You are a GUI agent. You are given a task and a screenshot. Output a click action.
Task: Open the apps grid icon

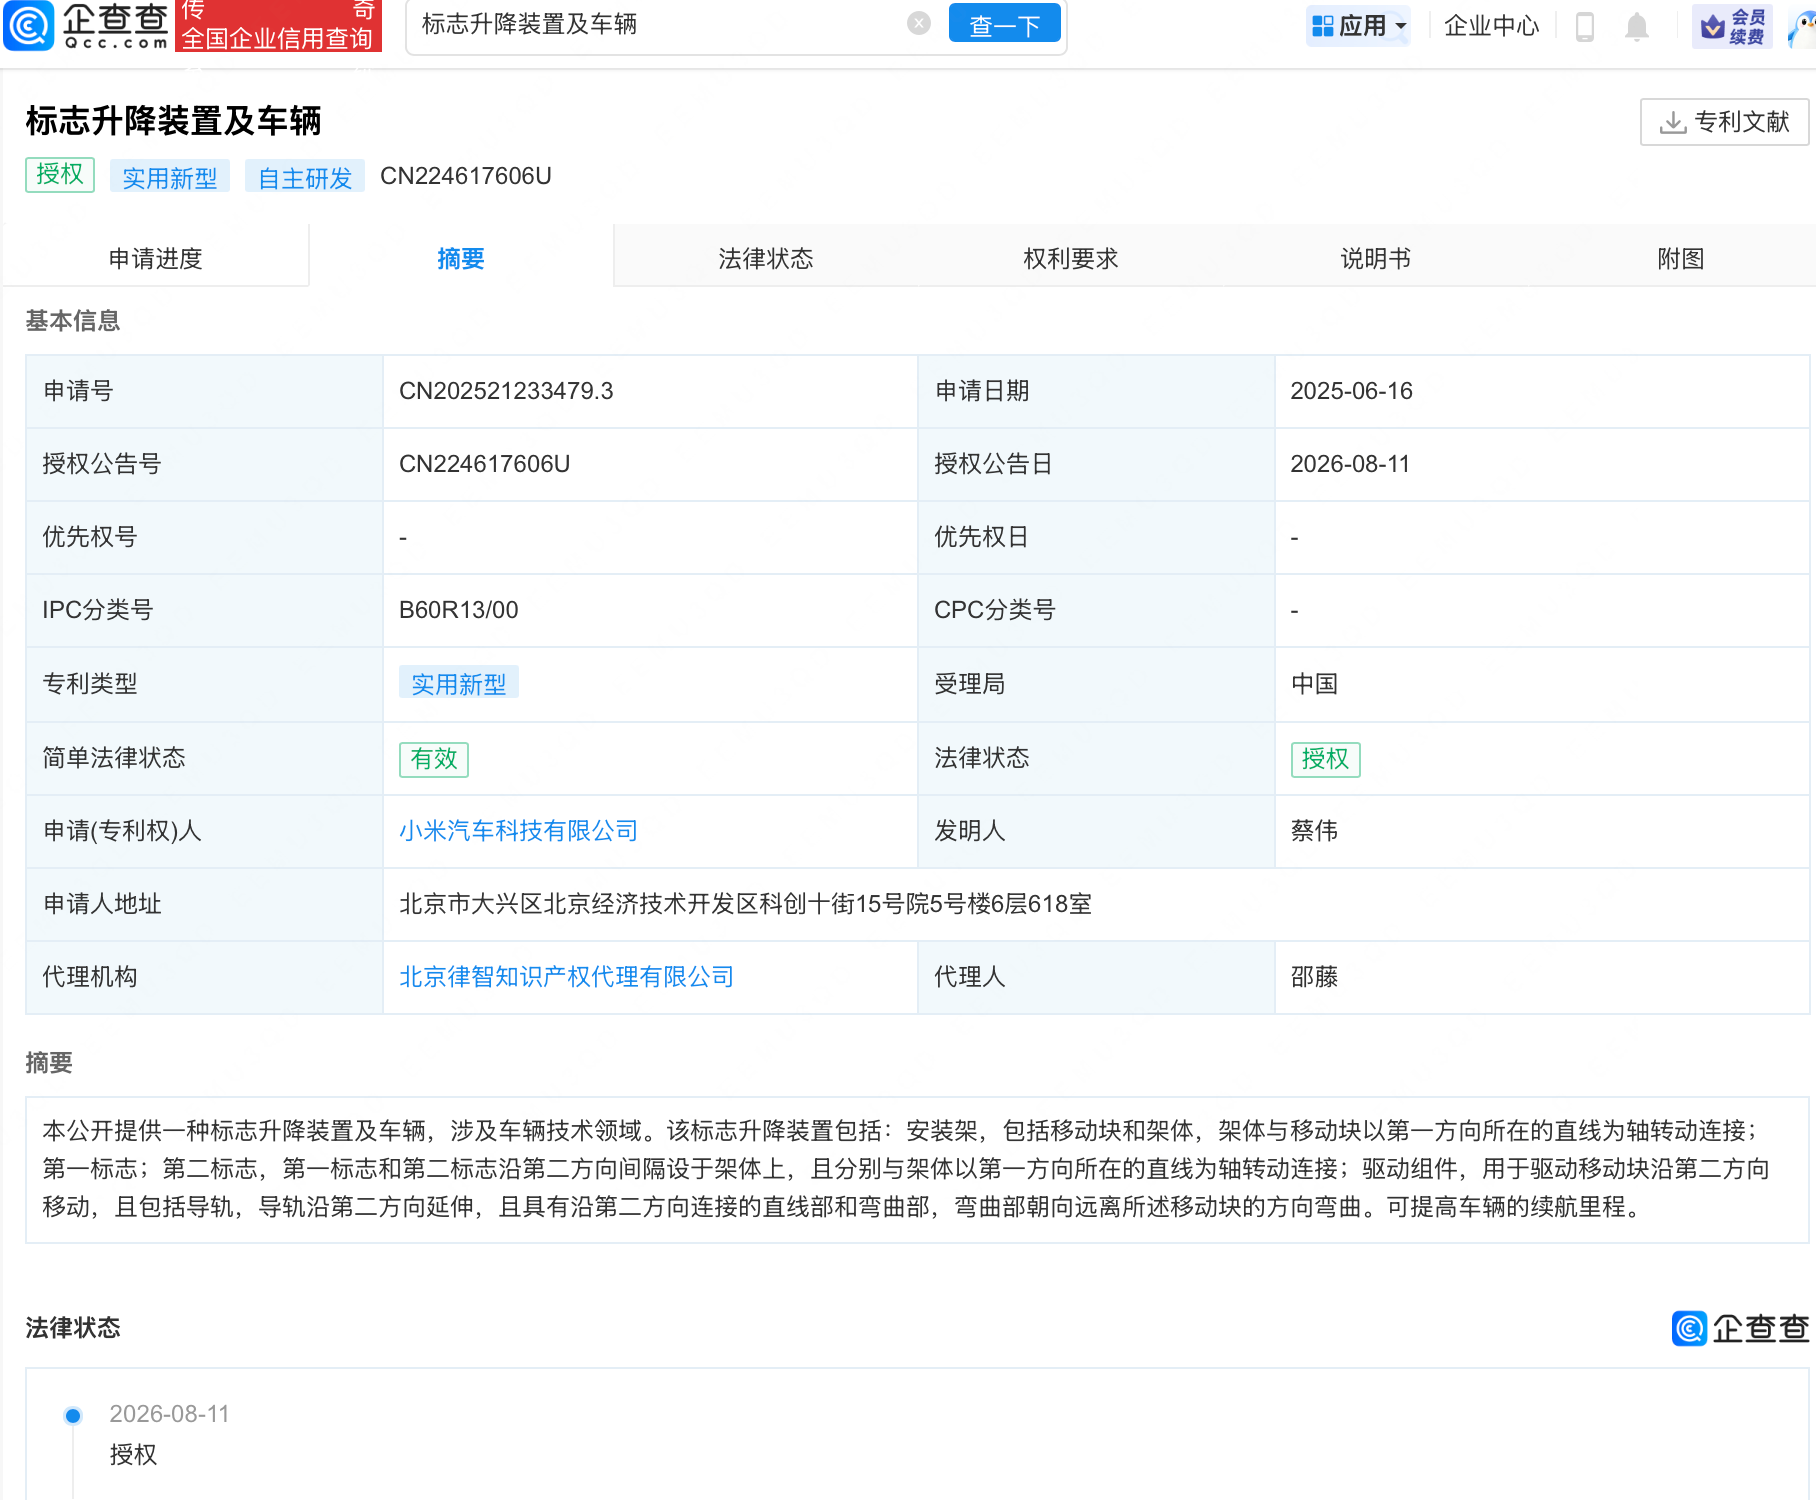click(1322, 26)
